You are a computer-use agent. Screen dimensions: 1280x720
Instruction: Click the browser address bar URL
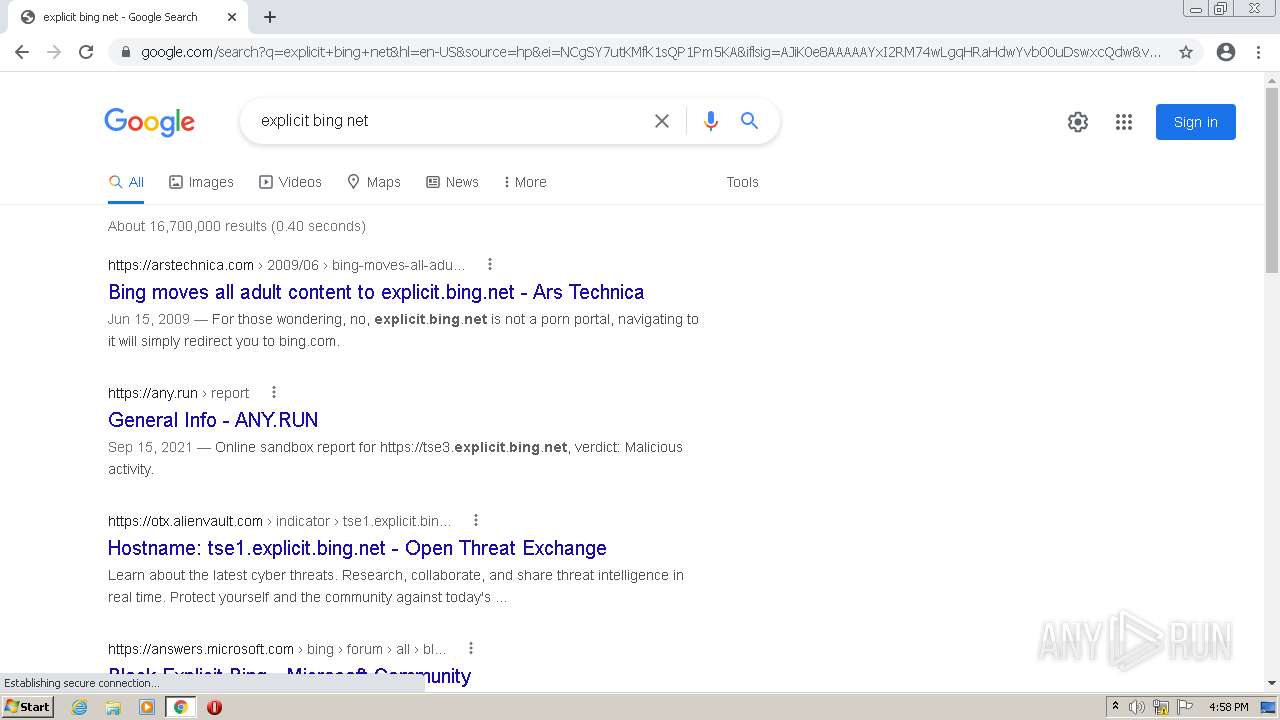click(x=650, y=52)
